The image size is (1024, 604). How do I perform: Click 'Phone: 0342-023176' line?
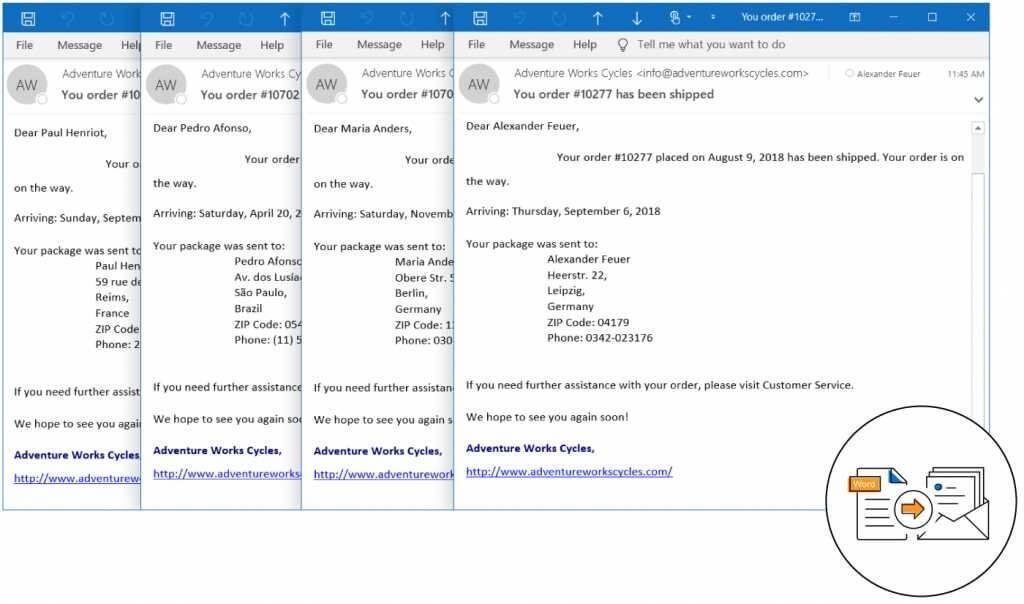pyautogui.click(x=600, y=338)
